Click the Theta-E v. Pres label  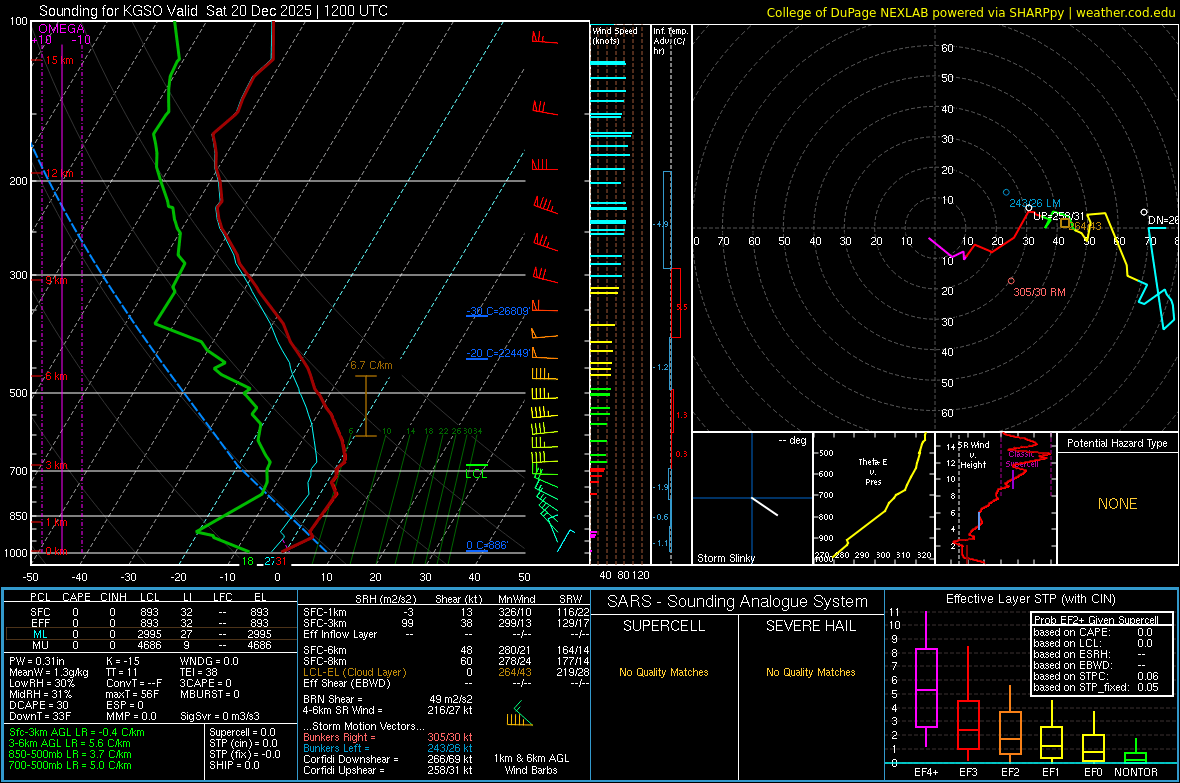pos(873,471)
